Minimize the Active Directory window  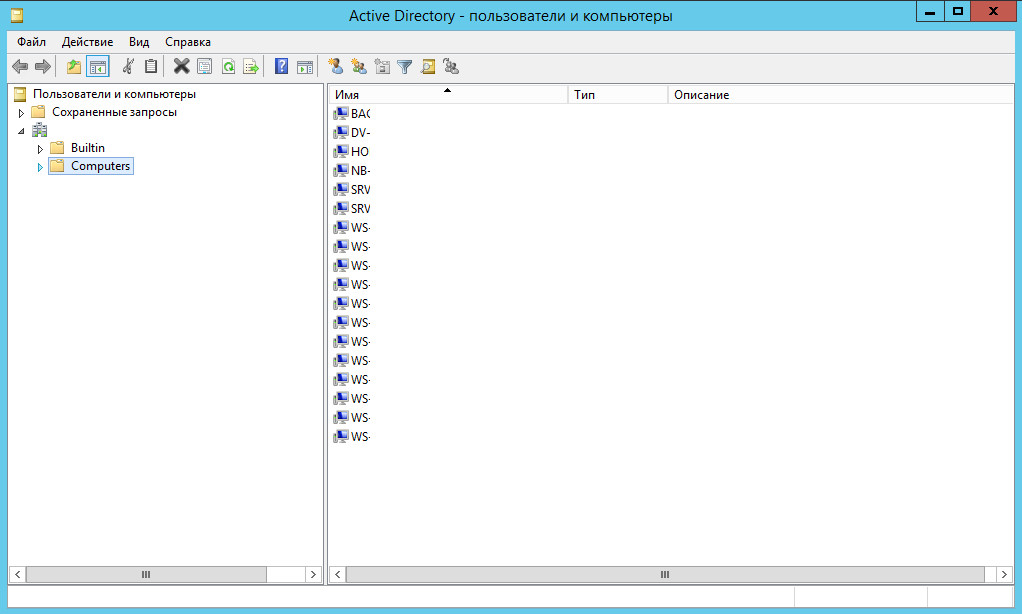[x=930, y=12]
